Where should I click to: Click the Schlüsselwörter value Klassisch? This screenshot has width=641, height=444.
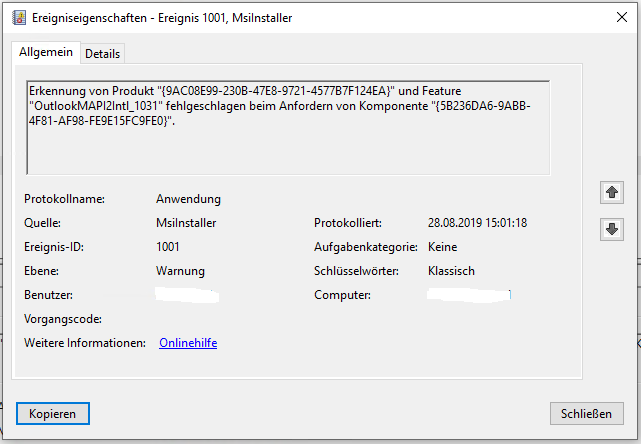tap(451, 271)
